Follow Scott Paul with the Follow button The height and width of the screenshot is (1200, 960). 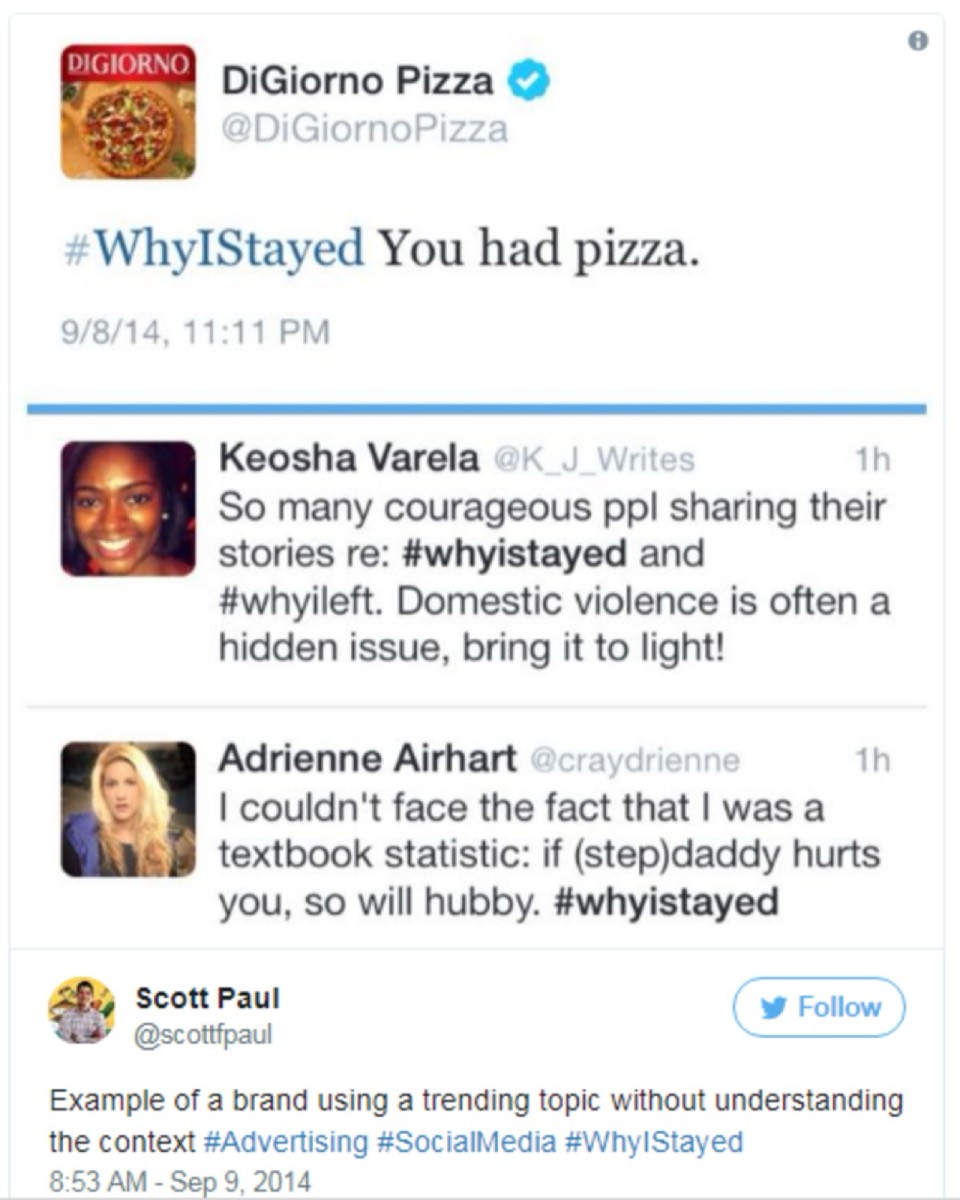819,1007
